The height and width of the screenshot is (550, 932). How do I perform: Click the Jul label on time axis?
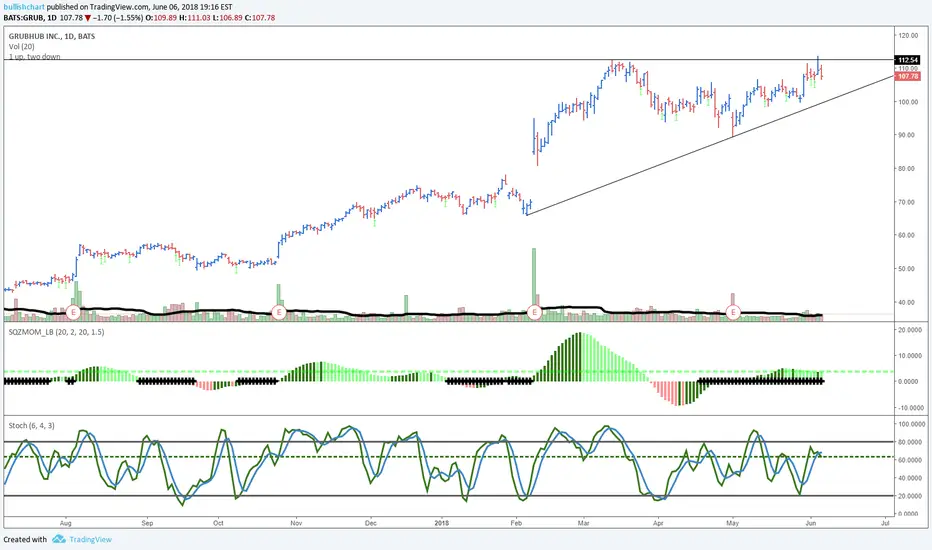(885, 523)
